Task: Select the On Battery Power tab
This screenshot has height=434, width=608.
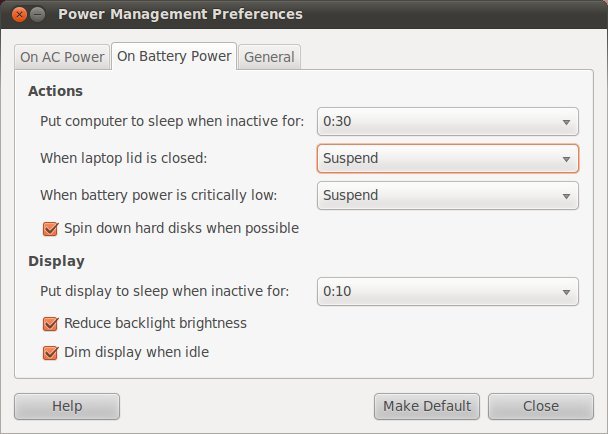Action: click(174, 56)
